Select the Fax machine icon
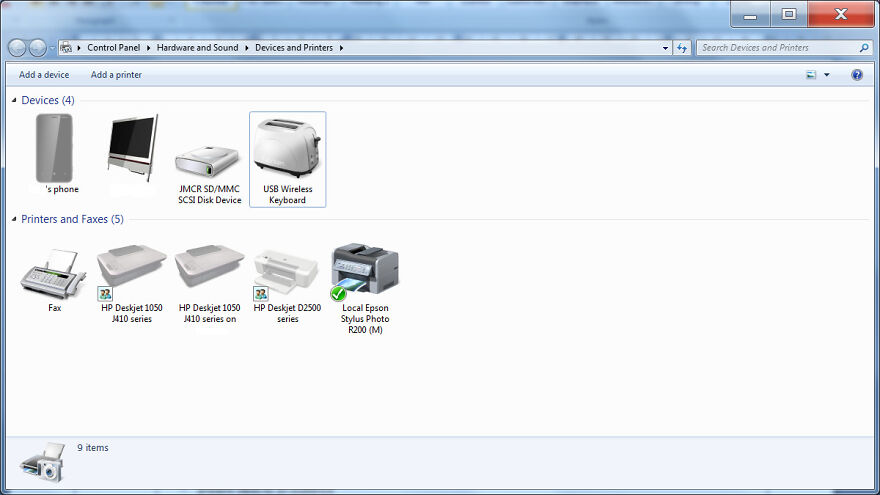880x495 pixels. [x=54, y=274]
